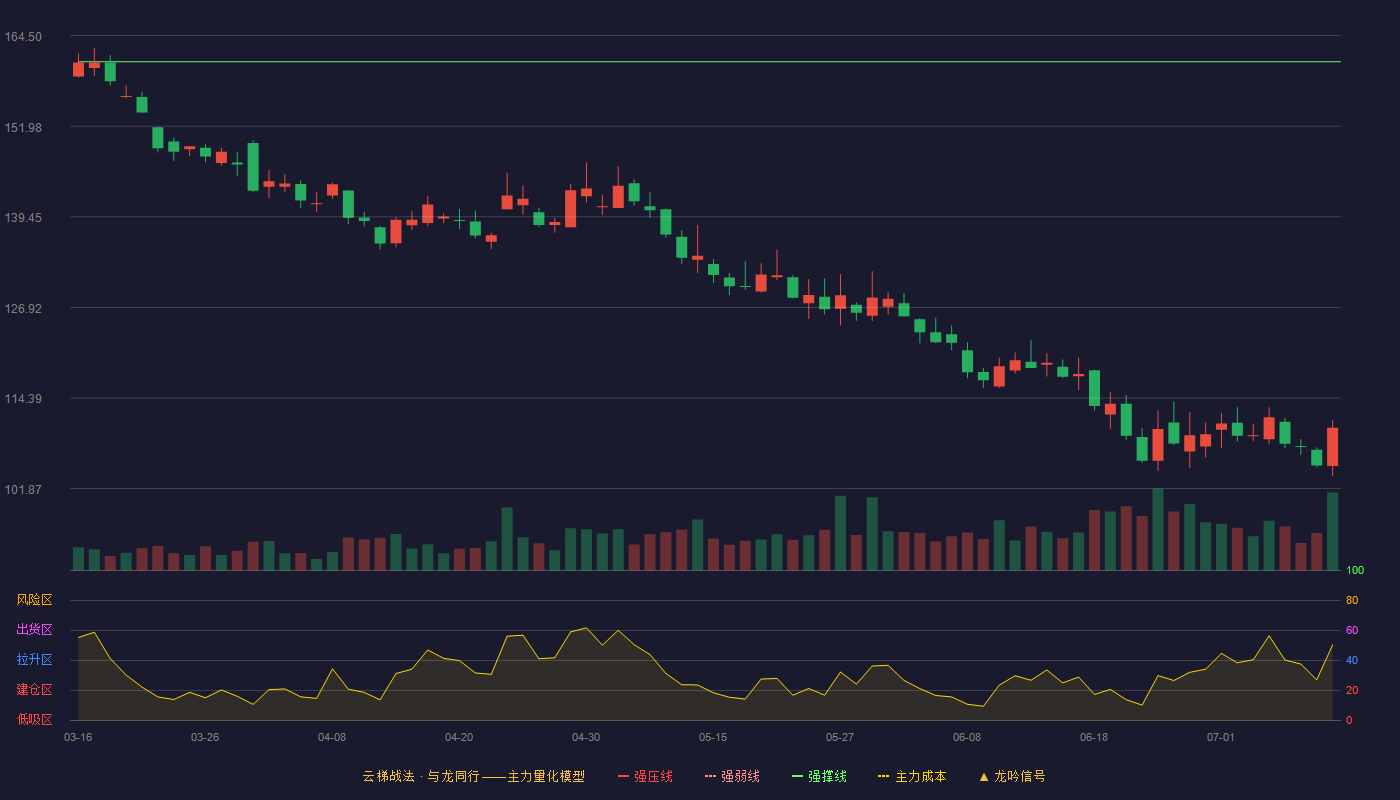Image resolution: width=1400 pixels, height=800 pixels.
Task: Click the yellow dashed icon beside 主力成本
Action: 883,776
